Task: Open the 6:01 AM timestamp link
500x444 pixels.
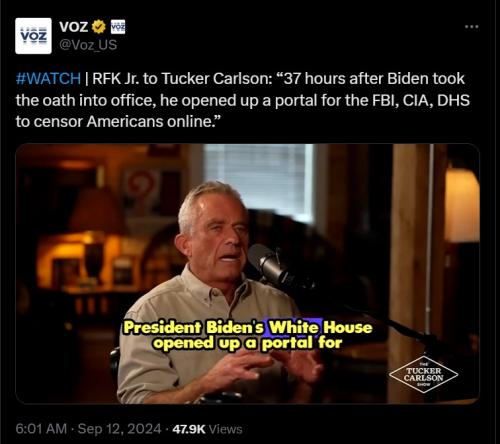Action: (x=41, y=429)
